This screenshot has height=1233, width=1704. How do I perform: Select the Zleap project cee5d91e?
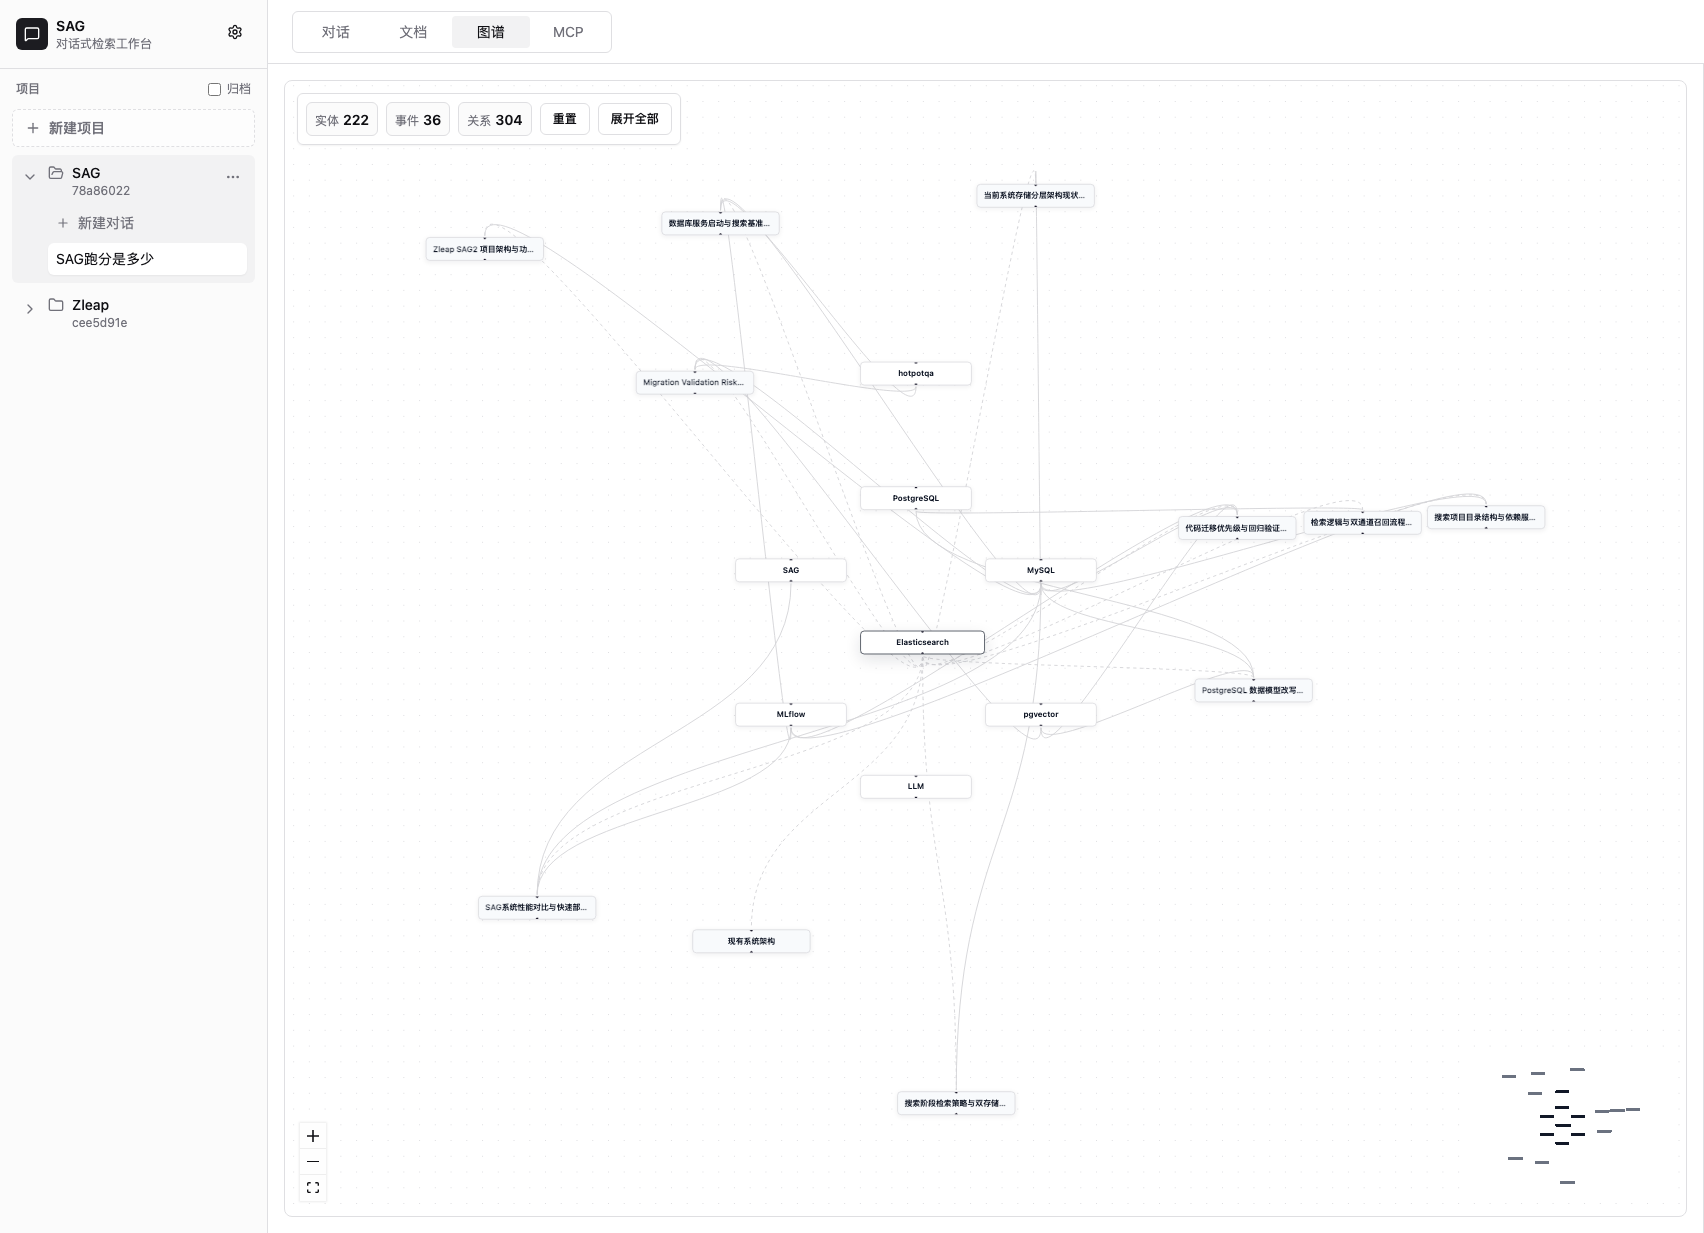pyautogui.click(x=133, y=313)
